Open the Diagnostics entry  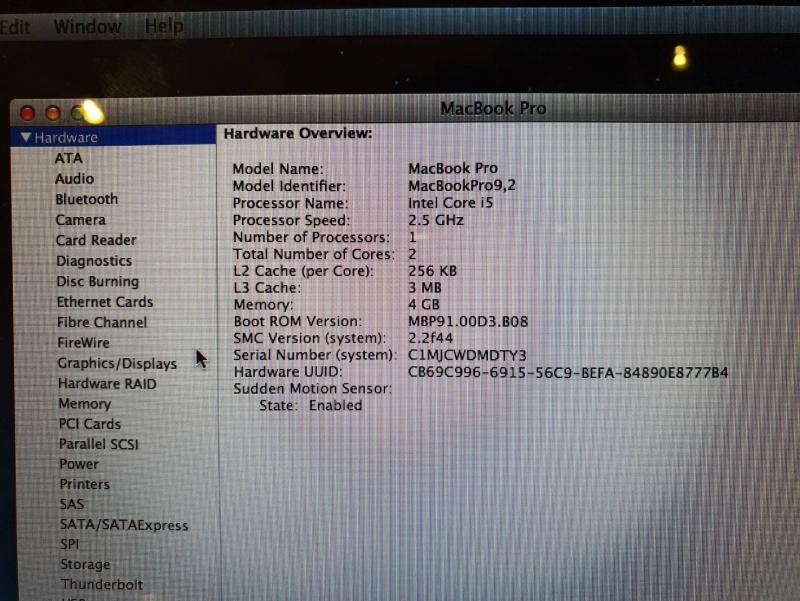[x=94, y=261]
